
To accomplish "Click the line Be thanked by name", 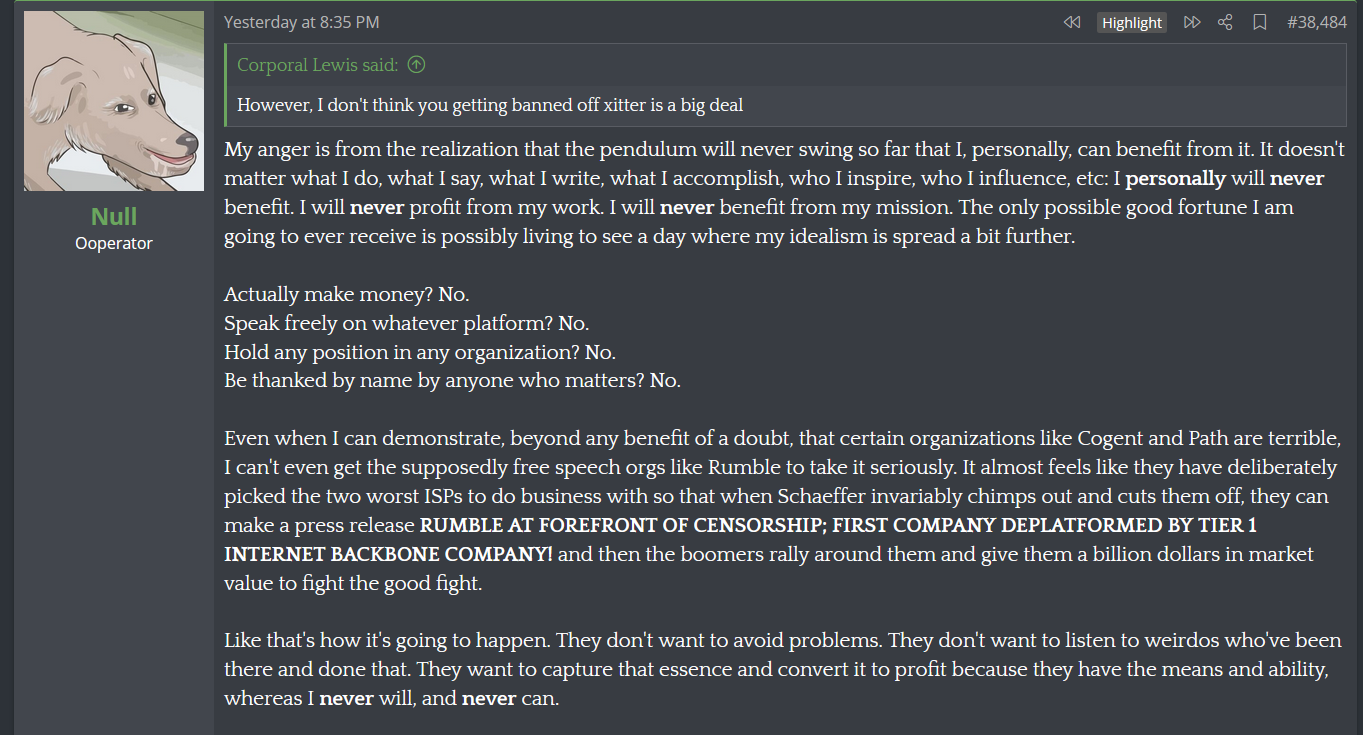I will [452, 381].
